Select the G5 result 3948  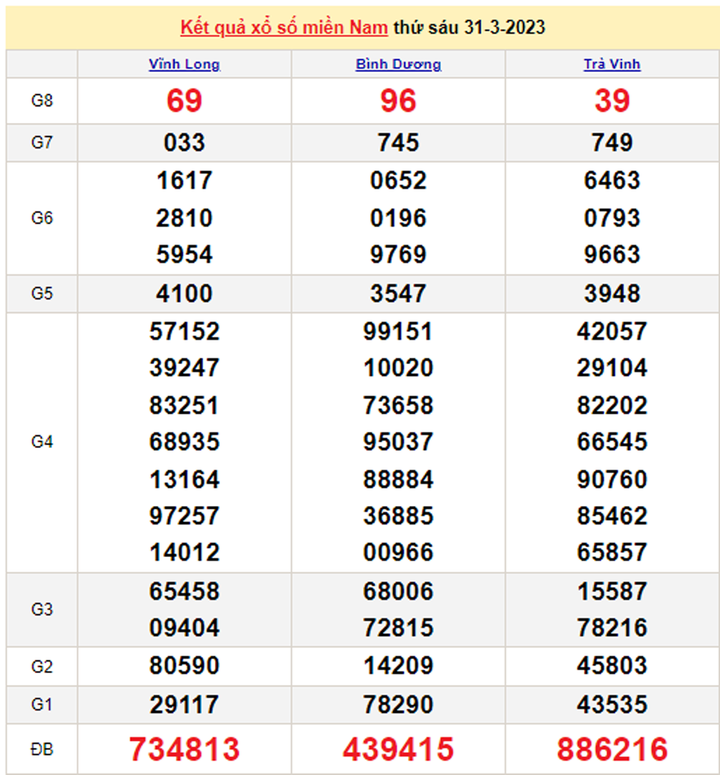click(612, 294)
